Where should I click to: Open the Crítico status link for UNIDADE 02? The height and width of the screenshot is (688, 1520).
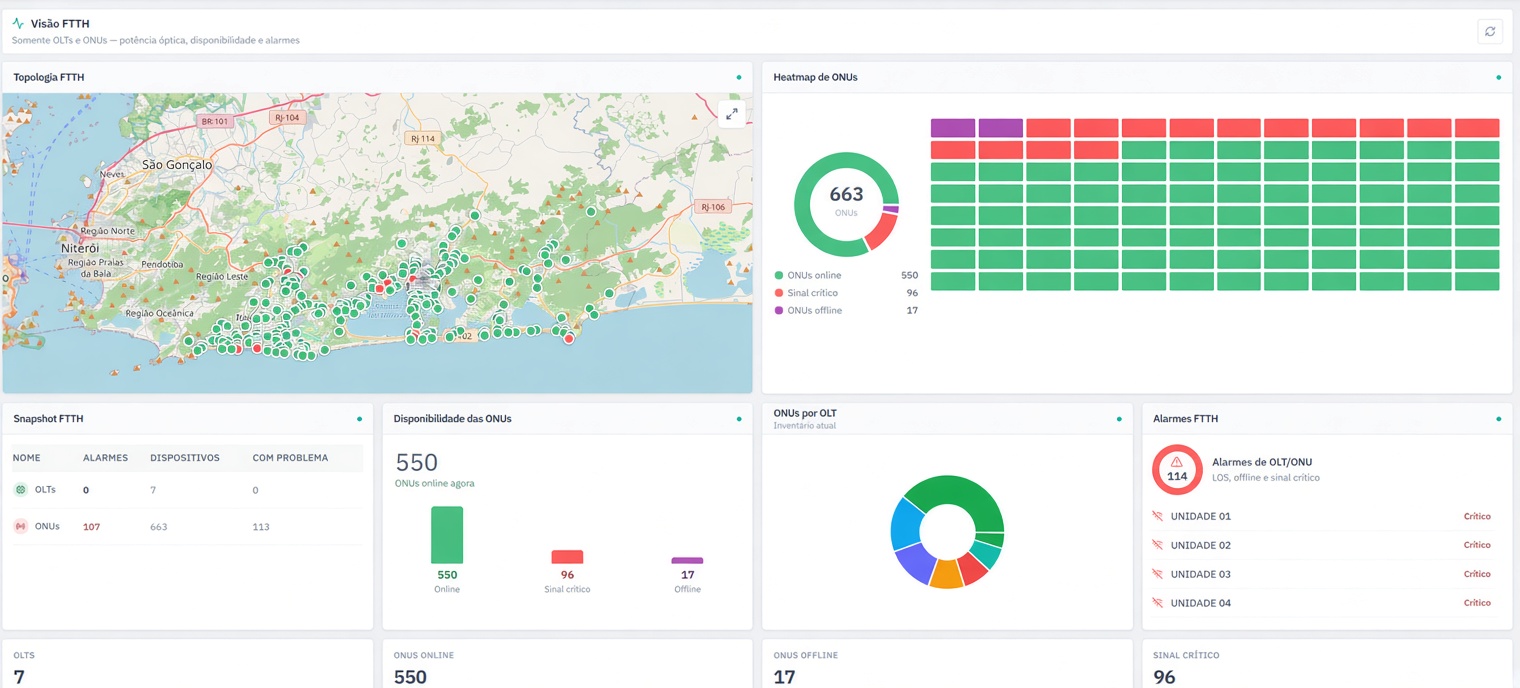[1477, 545]
